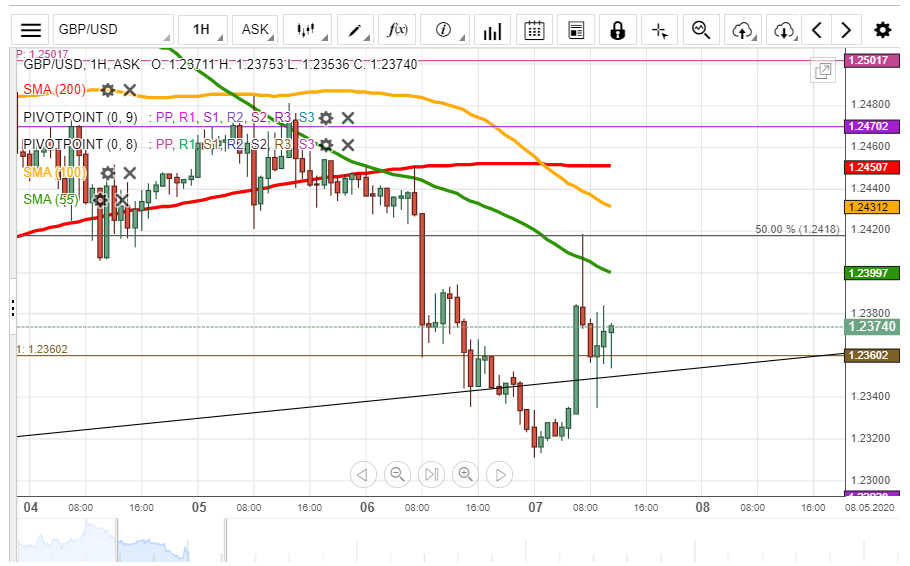Viewport: 910px width, 566px height.
Task: Click the SMA (200) legend label
Action: tap(55, 89)
